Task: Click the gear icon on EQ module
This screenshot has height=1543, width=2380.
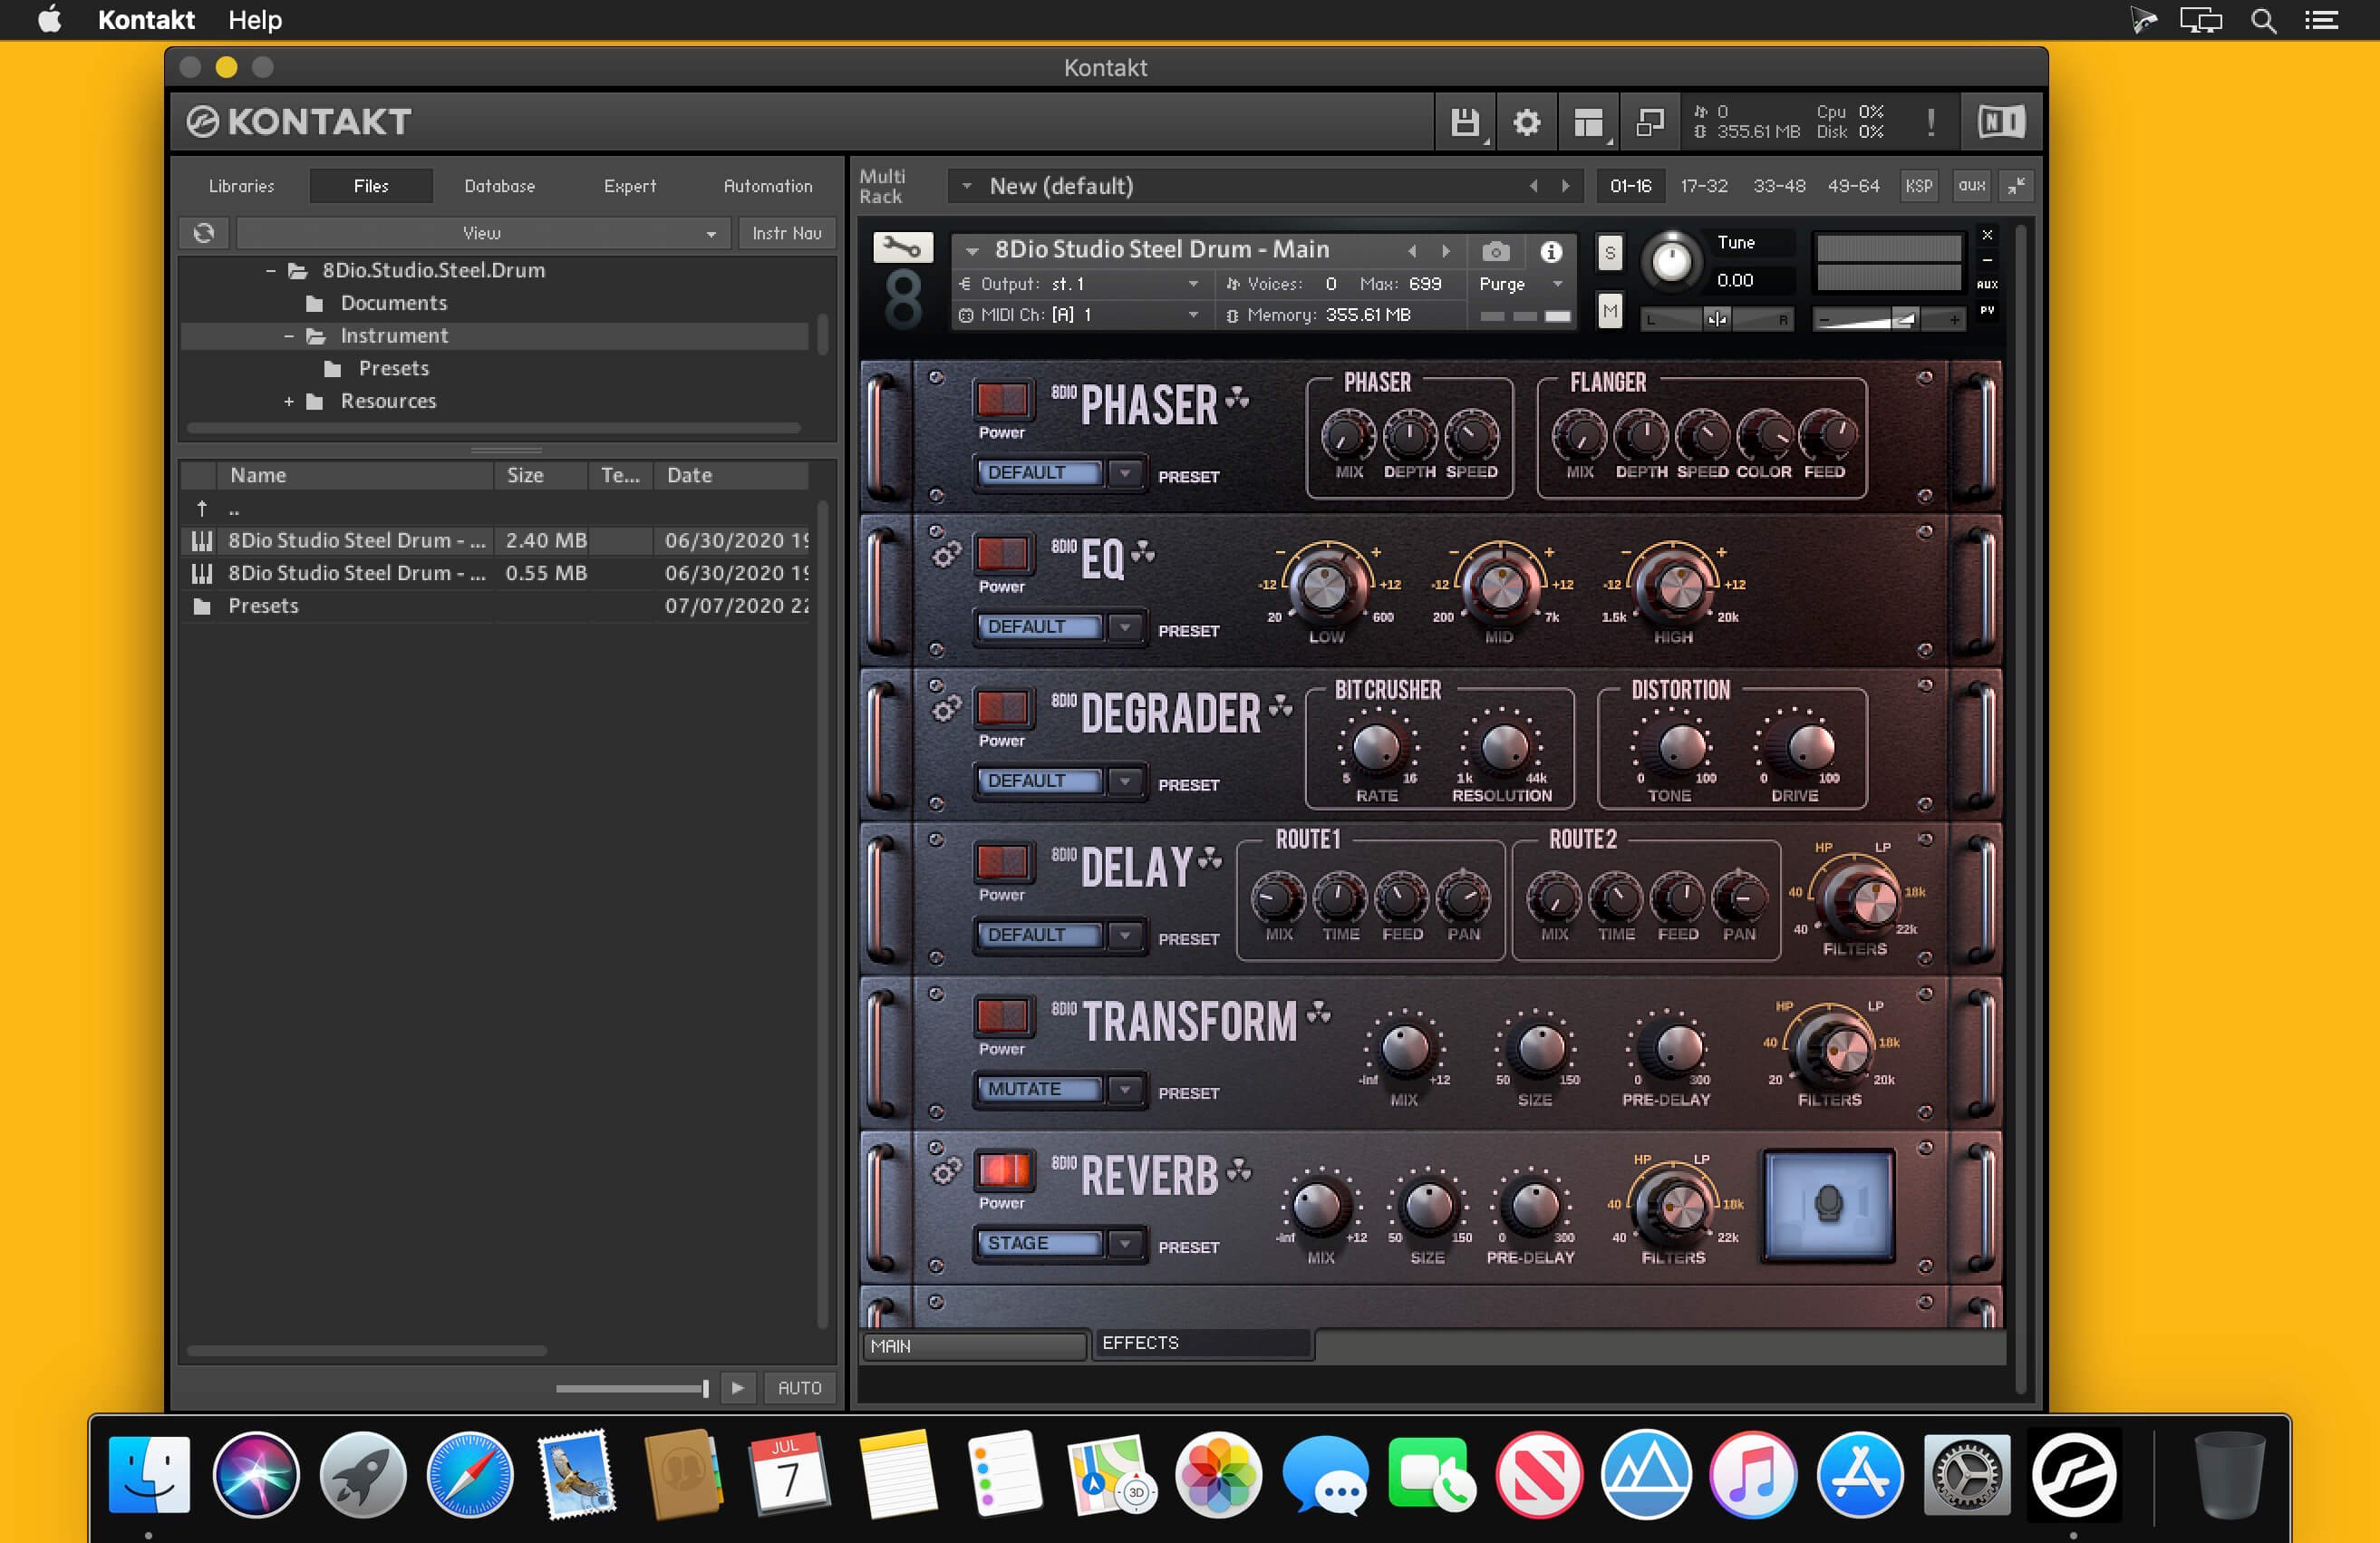Action: tap(945, 555)
